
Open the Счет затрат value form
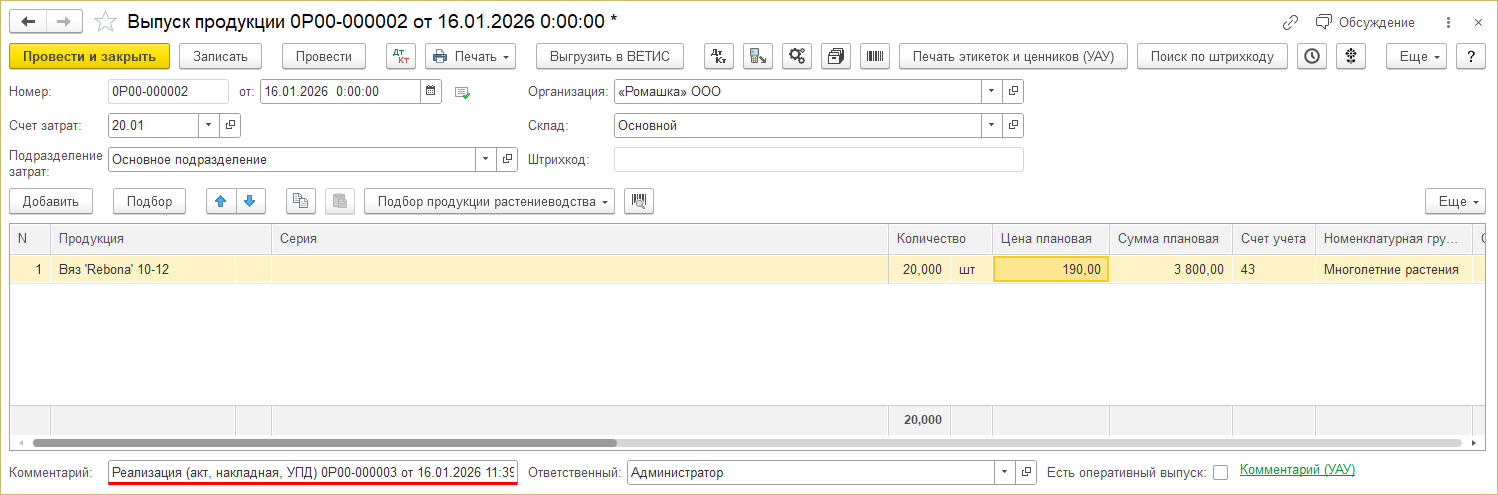pyautogui.click(x=231, y=126)
